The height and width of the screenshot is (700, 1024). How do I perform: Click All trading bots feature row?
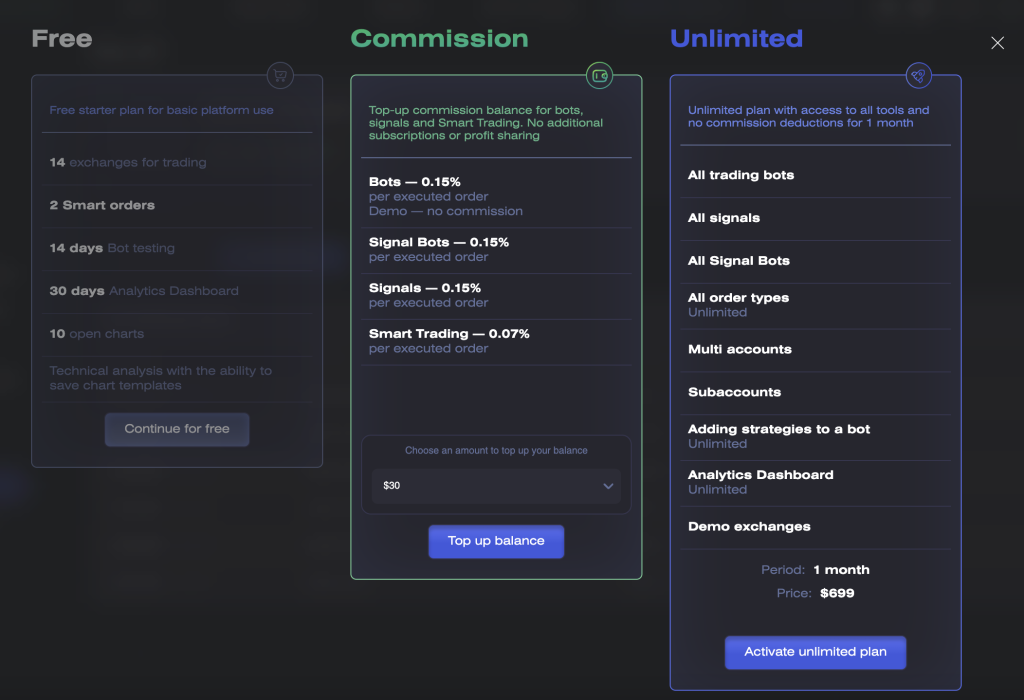pos(816,175)
